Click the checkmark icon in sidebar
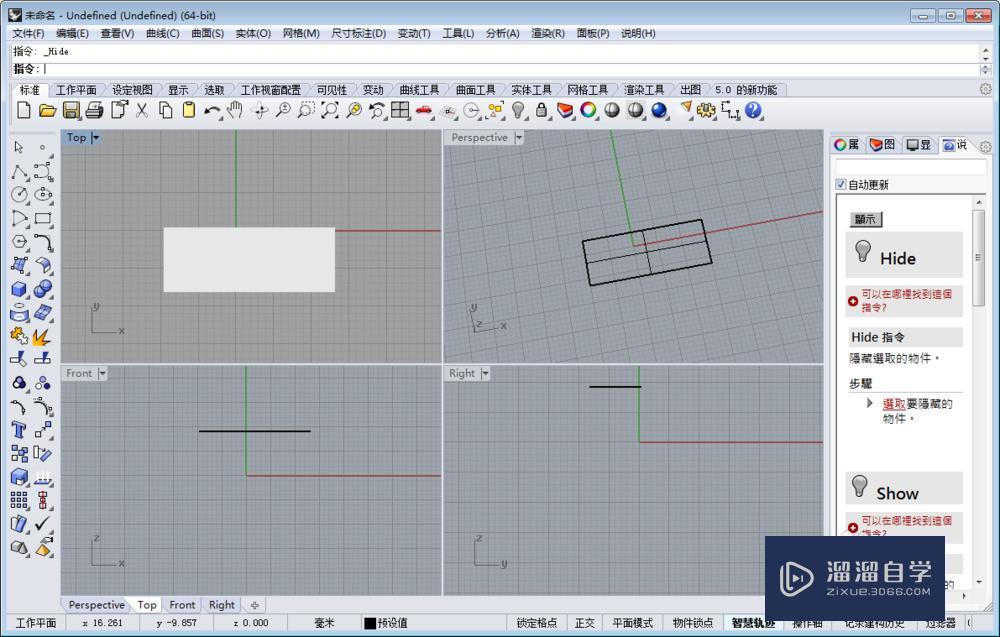The width and height of the screenshot is (1000, 637). 43,524
